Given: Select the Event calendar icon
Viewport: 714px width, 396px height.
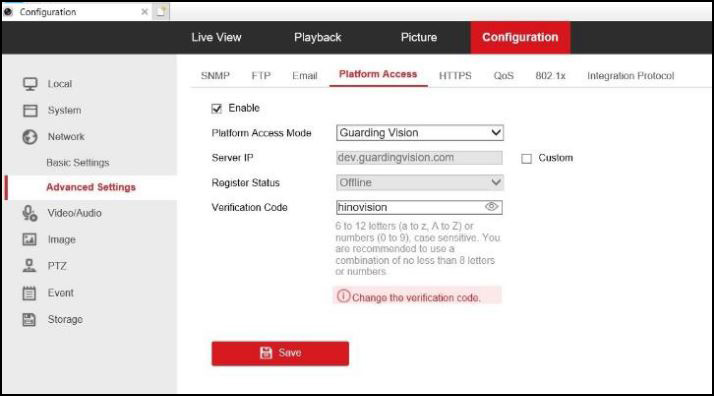Looking at the screenshot, I should [29, 293].
